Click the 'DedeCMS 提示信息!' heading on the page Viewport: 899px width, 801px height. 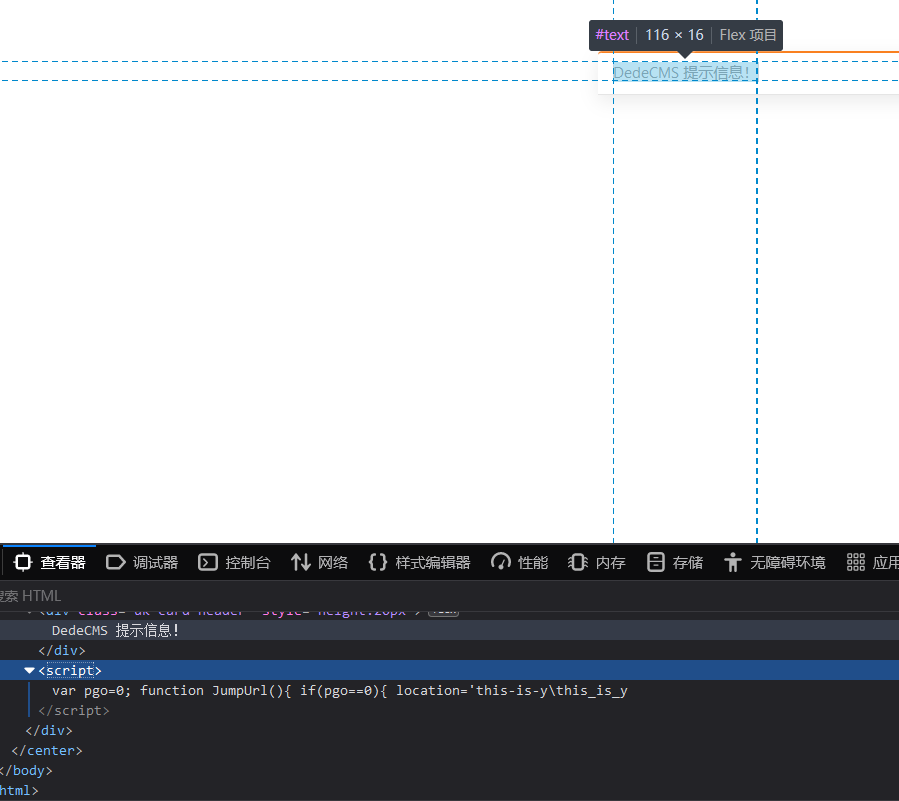681,73
